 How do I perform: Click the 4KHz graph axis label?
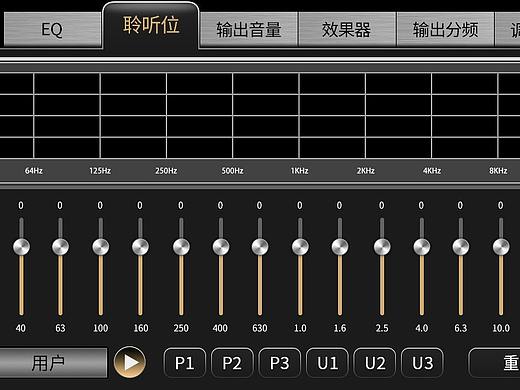pos(432,171)
